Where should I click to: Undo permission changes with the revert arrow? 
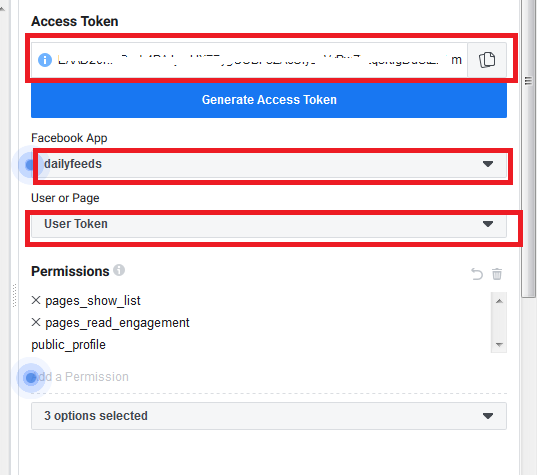coord(477,274)
